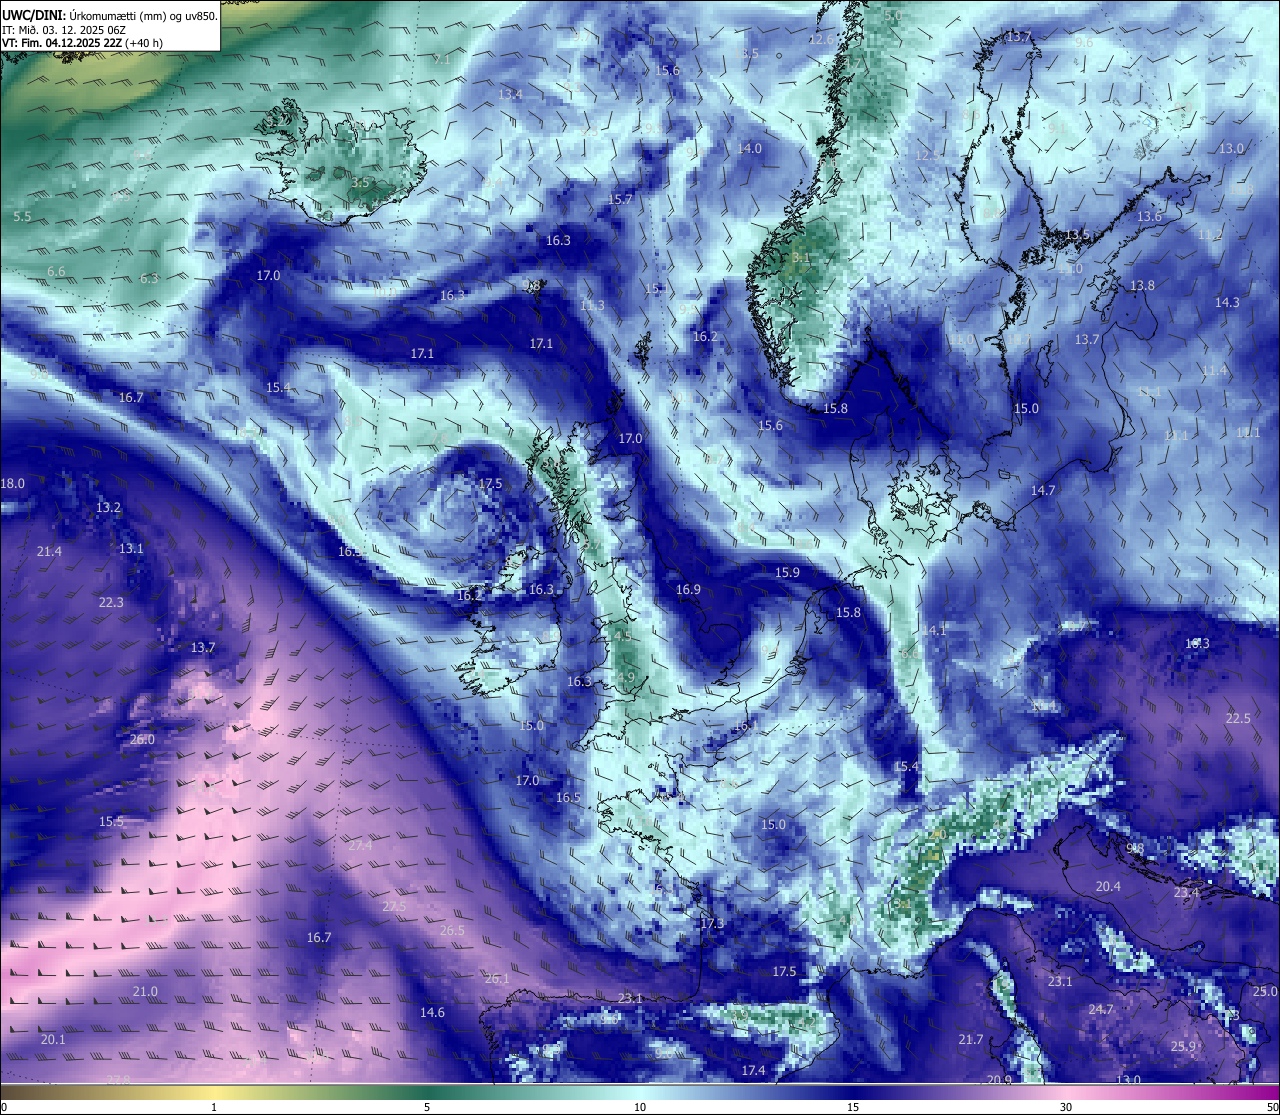Click the color scale label 30
Viewport: 1280px width, 1115px height.
tap(1066, 1107)
